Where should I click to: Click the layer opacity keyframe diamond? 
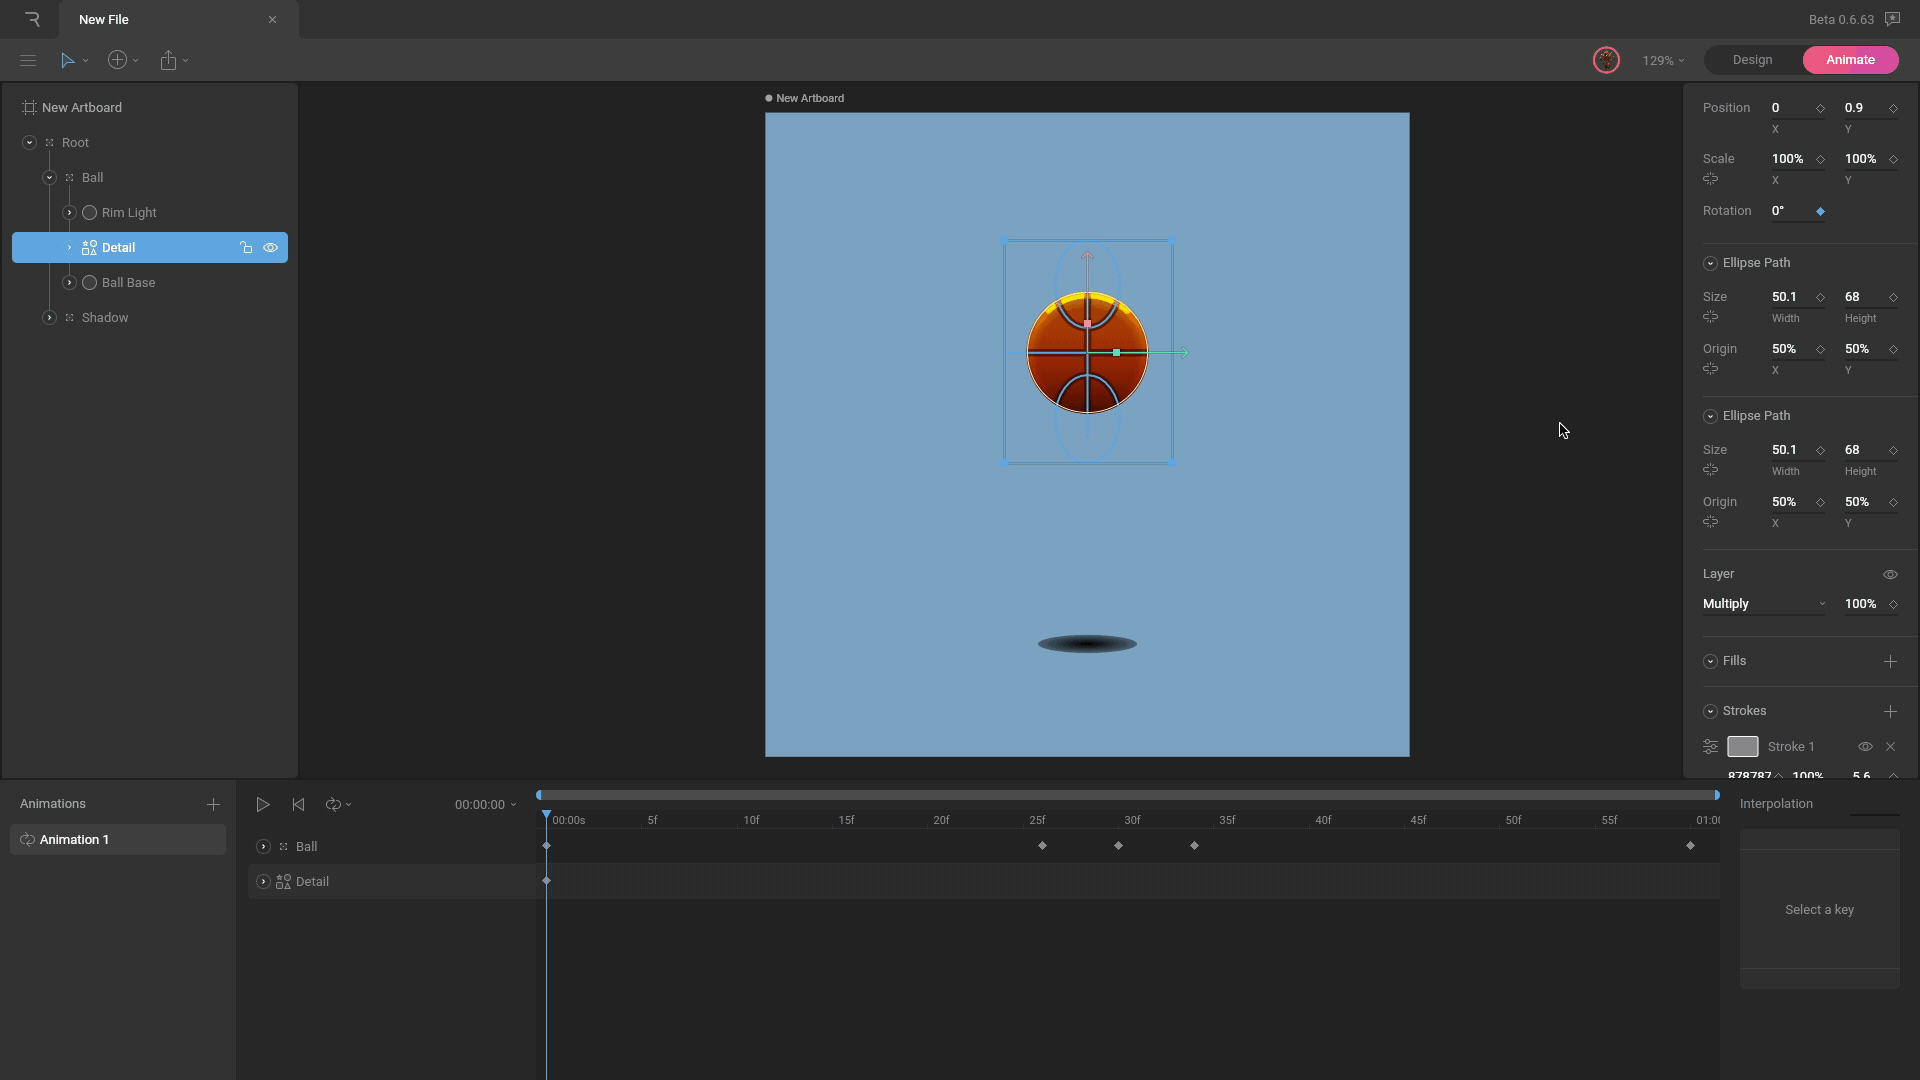tap(1893, 604)
